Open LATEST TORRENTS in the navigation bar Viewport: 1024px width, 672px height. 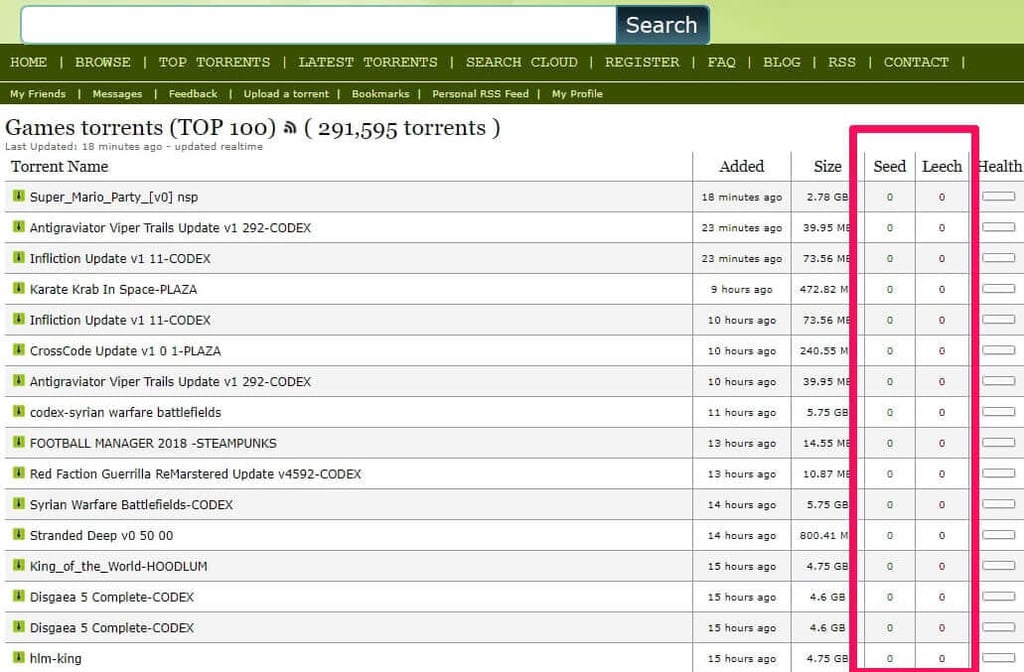point(368,62)
